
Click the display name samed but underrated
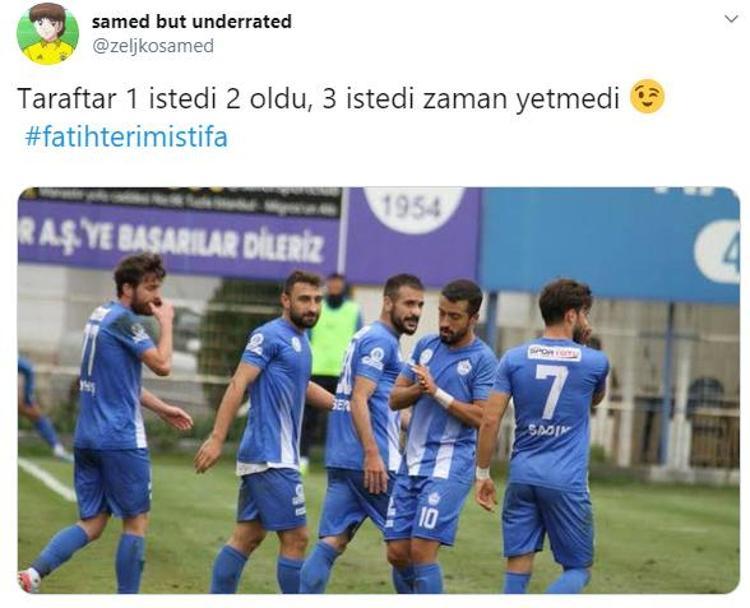[x=191, y=22]
